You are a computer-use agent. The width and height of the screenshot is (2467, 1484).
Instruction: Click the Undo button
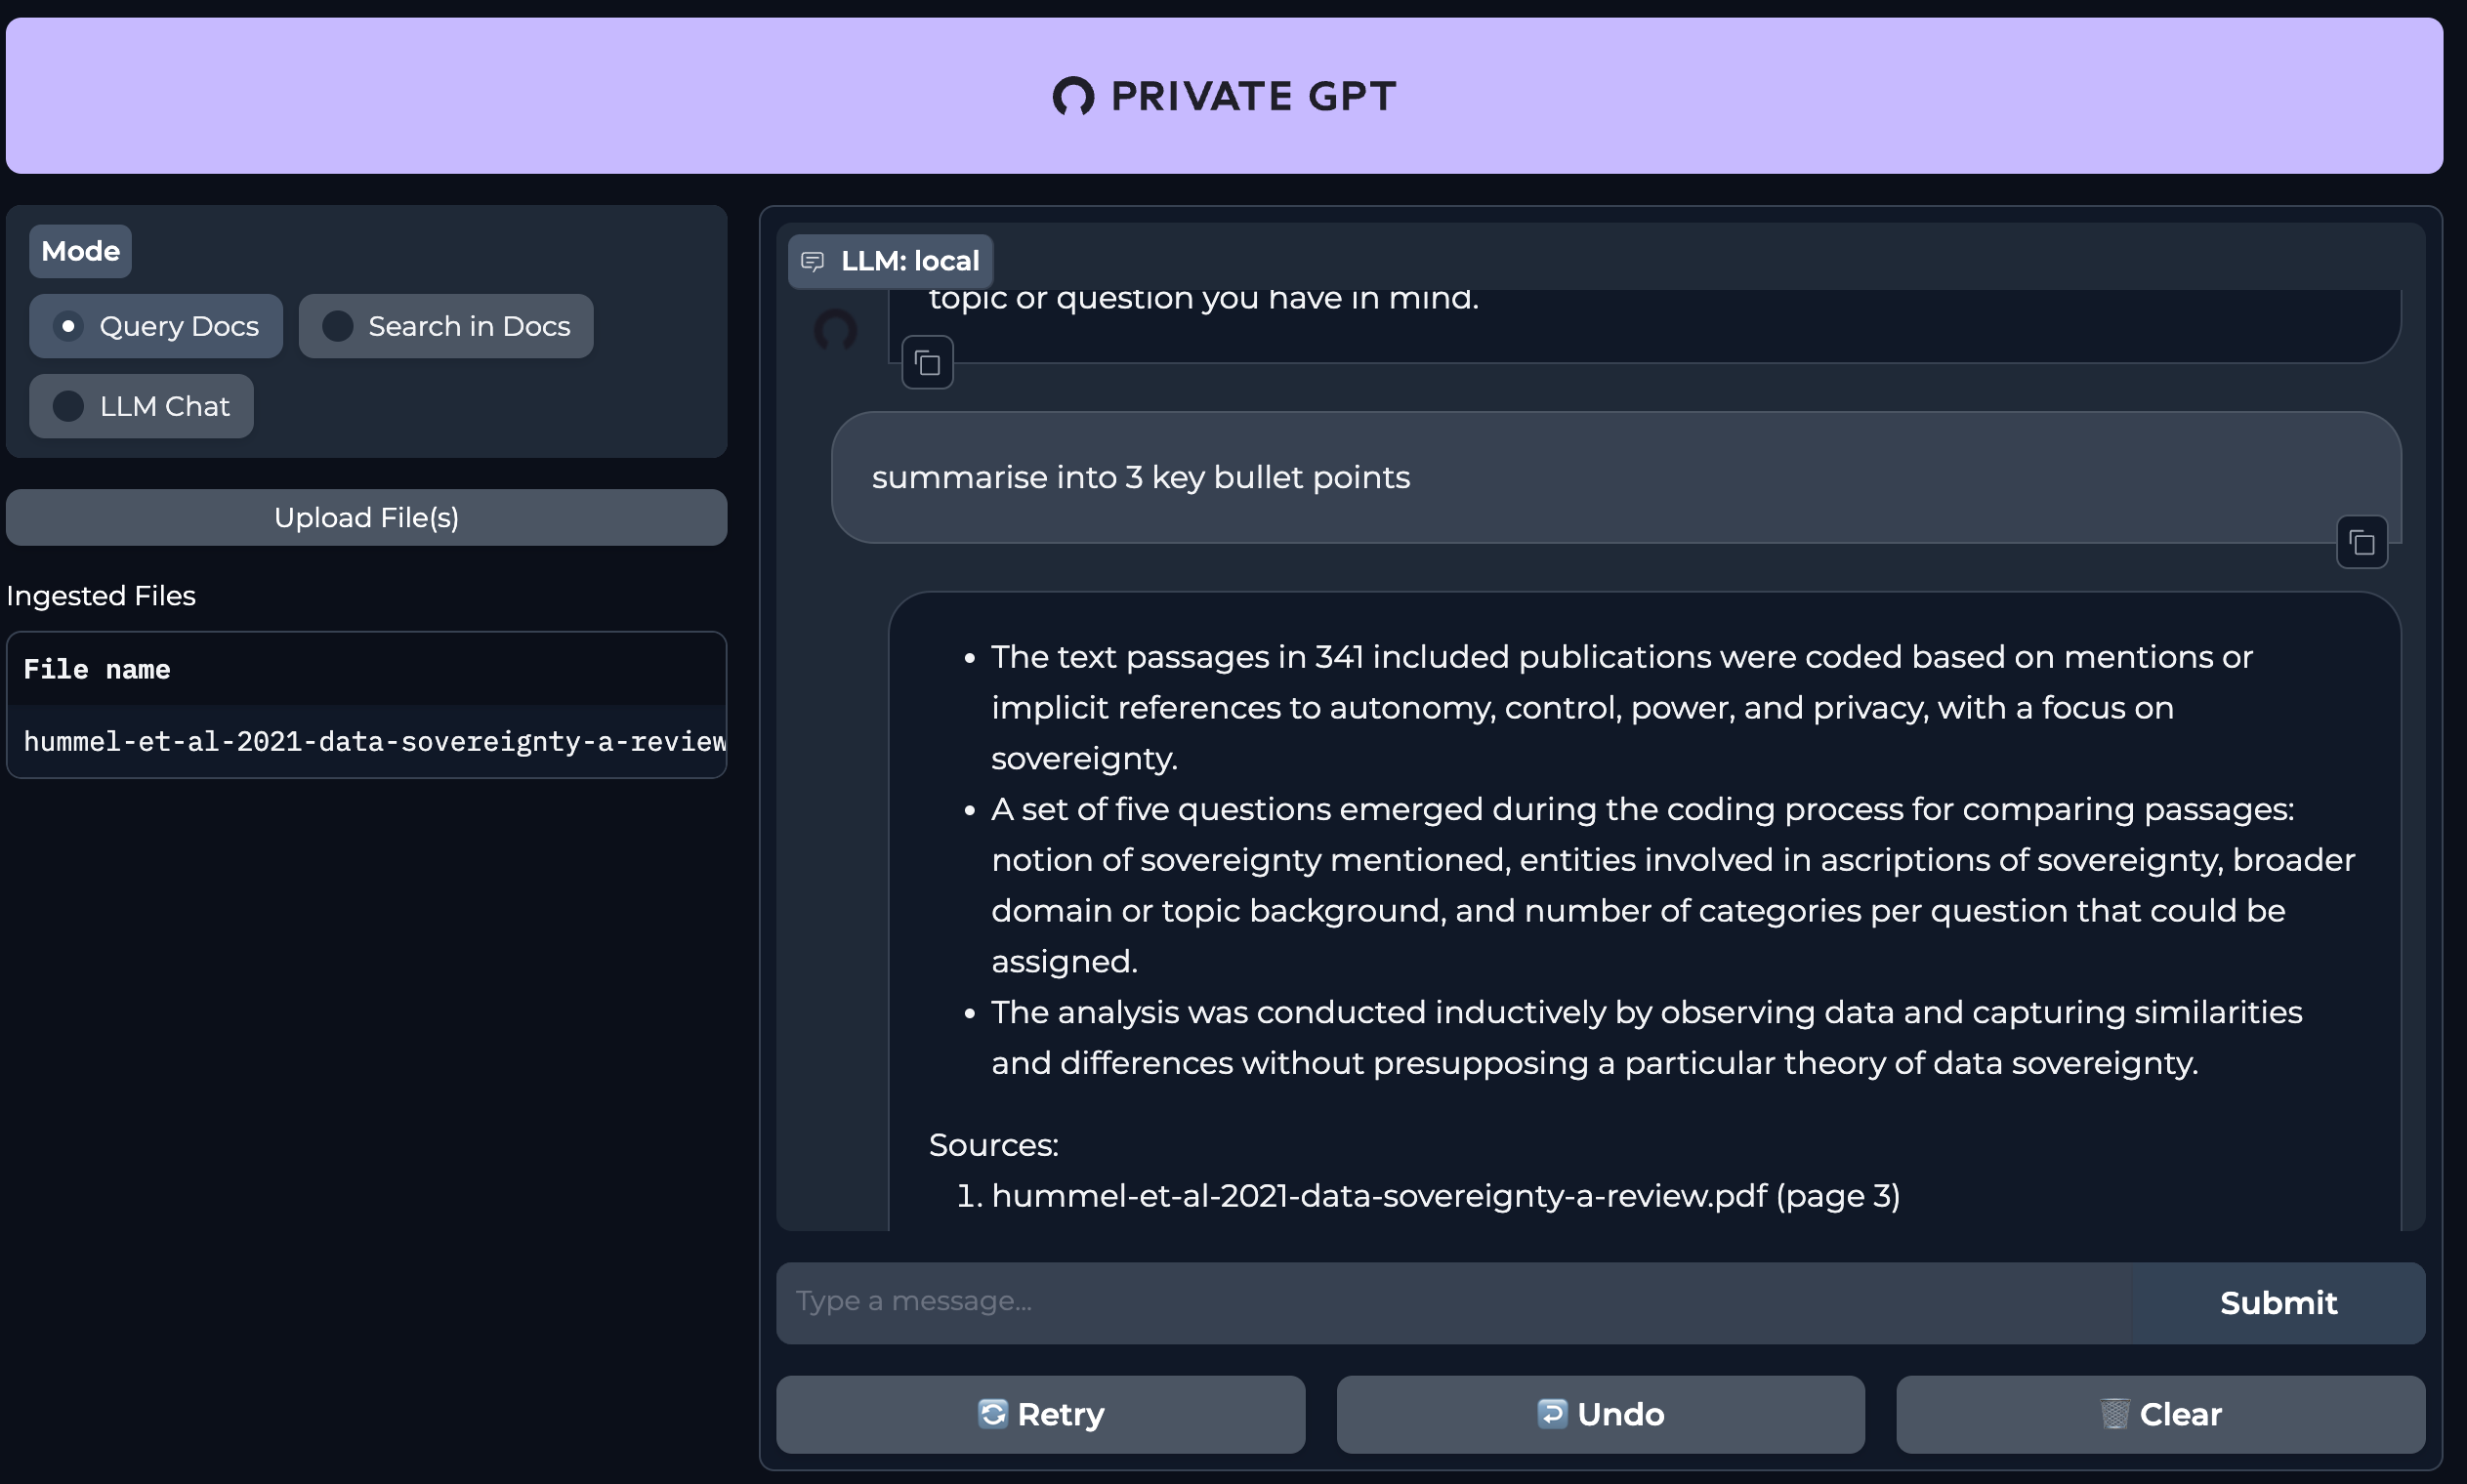coord(1599,1413)
